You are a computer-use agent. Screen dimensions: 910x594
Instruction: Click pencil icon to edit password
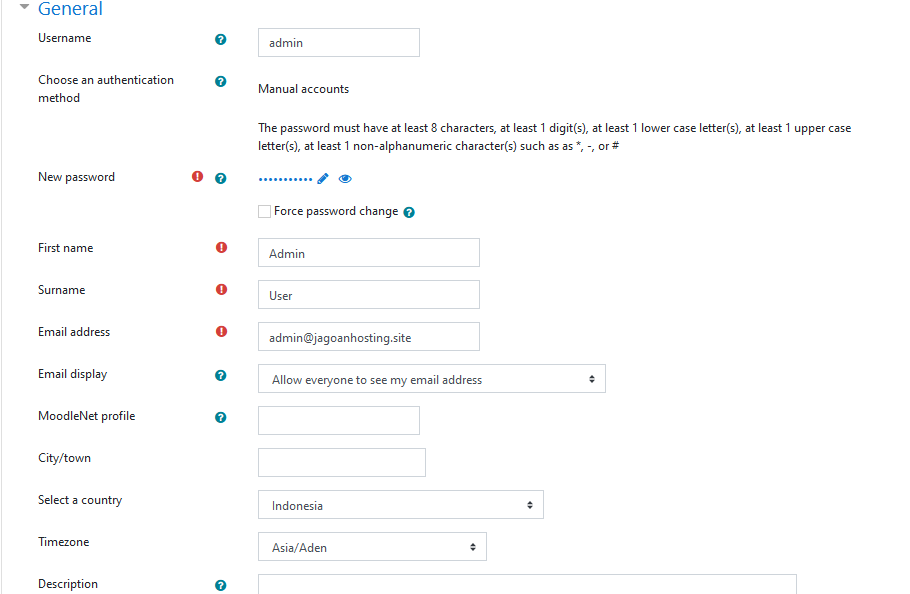click(323, 179)
